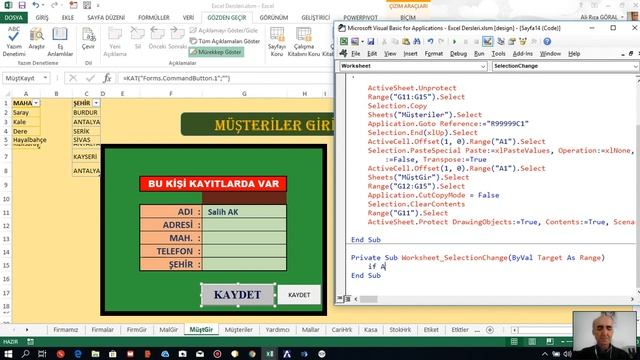
Task: Toggle Mürekkep Göster ink display
Action: pos(216,52)
